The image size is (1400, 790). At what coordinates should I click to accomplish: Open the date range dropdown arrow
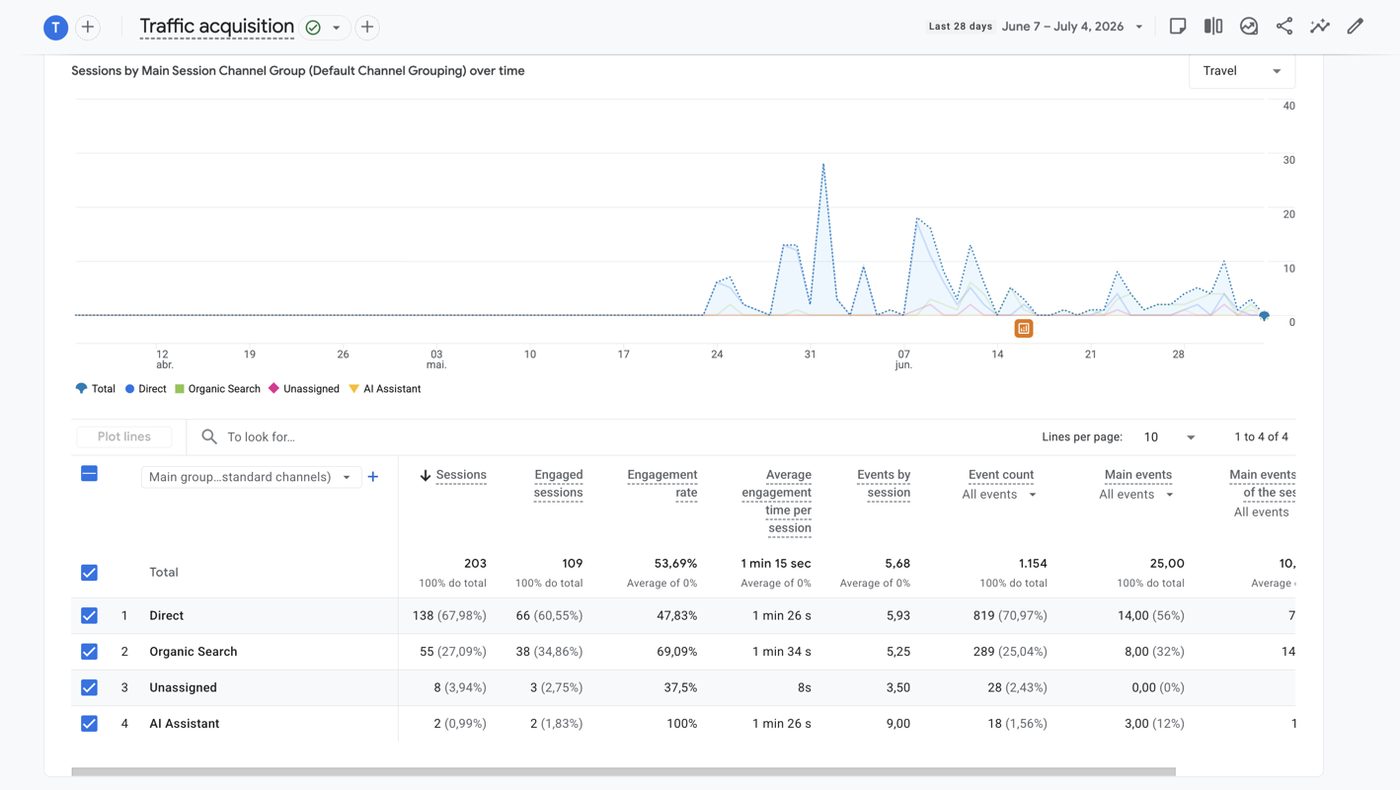pos(1139,27)
